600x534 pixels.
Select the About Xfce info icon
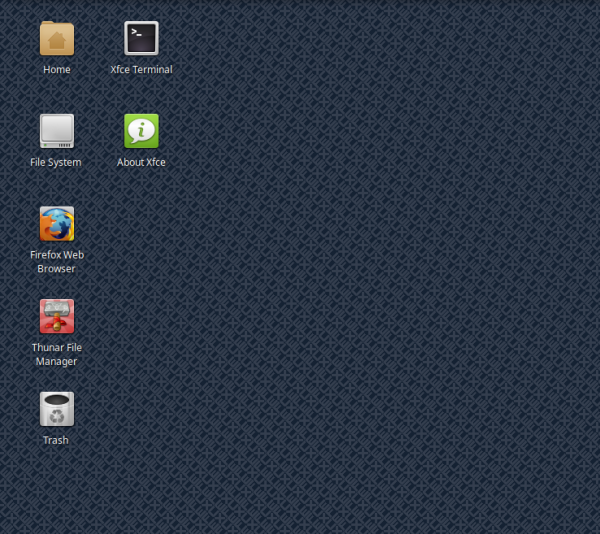tap(141, 131)
